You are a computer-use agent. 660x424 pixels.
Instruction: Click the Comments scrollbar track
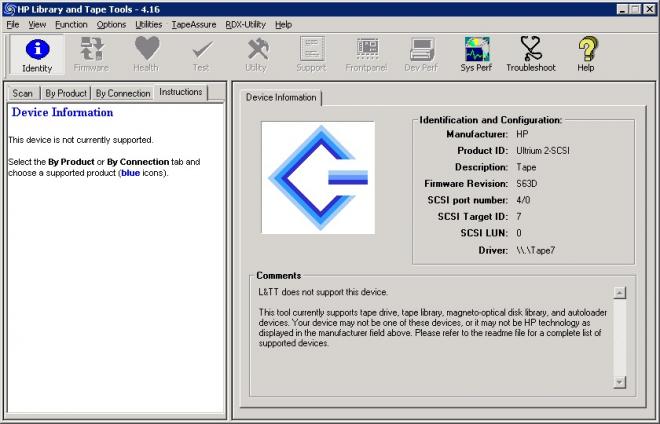click(620, 337)
